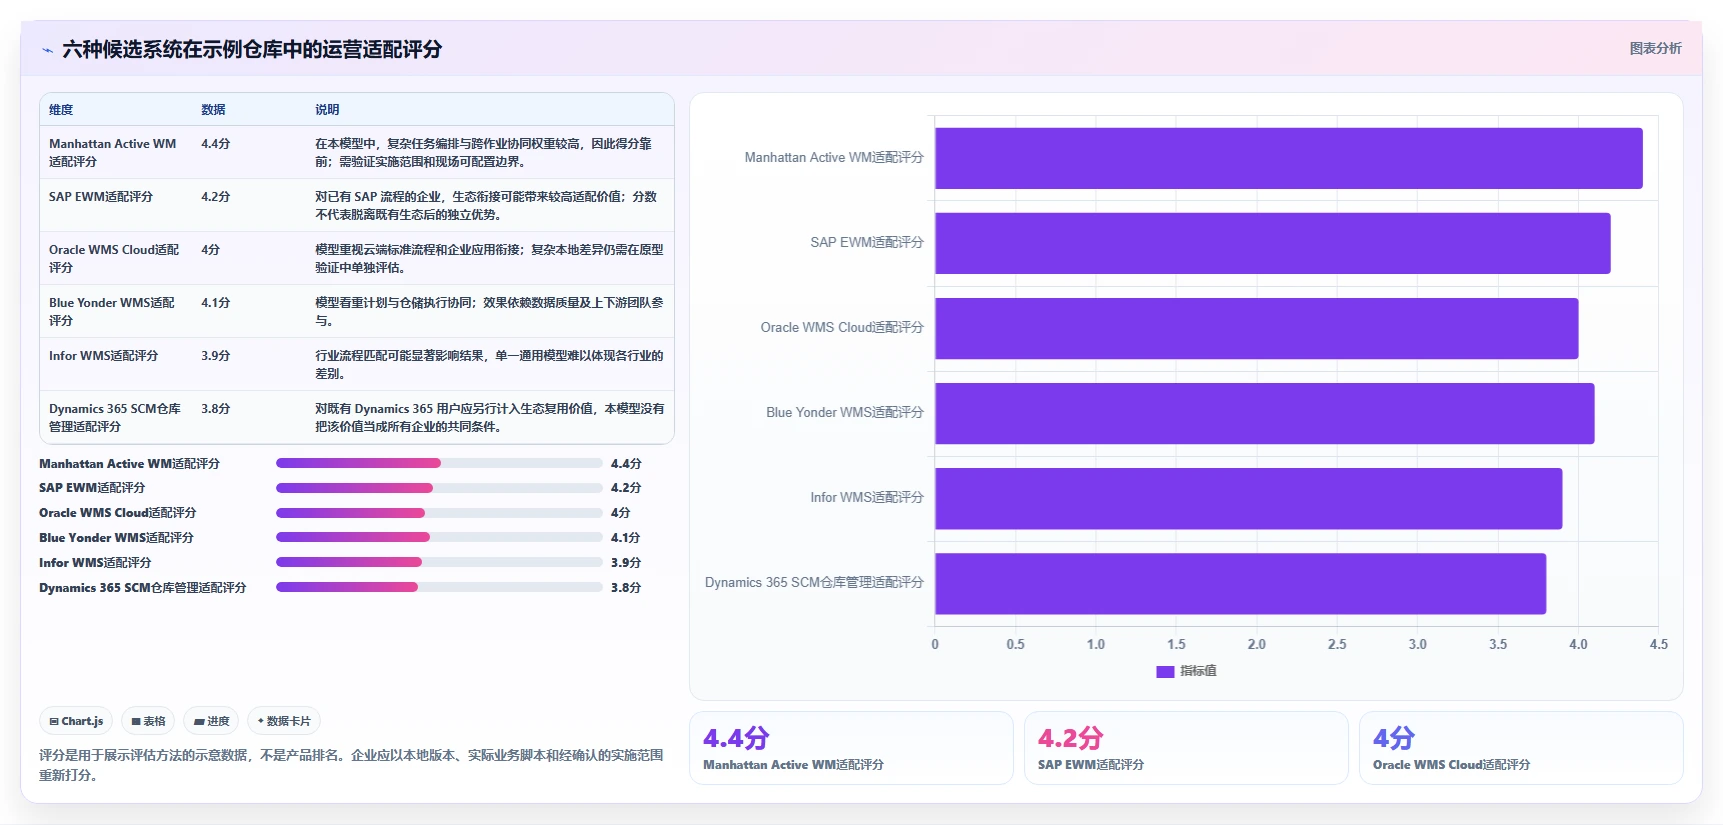Click the 说明 column header
1723x825 pixels.
click(327, 110)
